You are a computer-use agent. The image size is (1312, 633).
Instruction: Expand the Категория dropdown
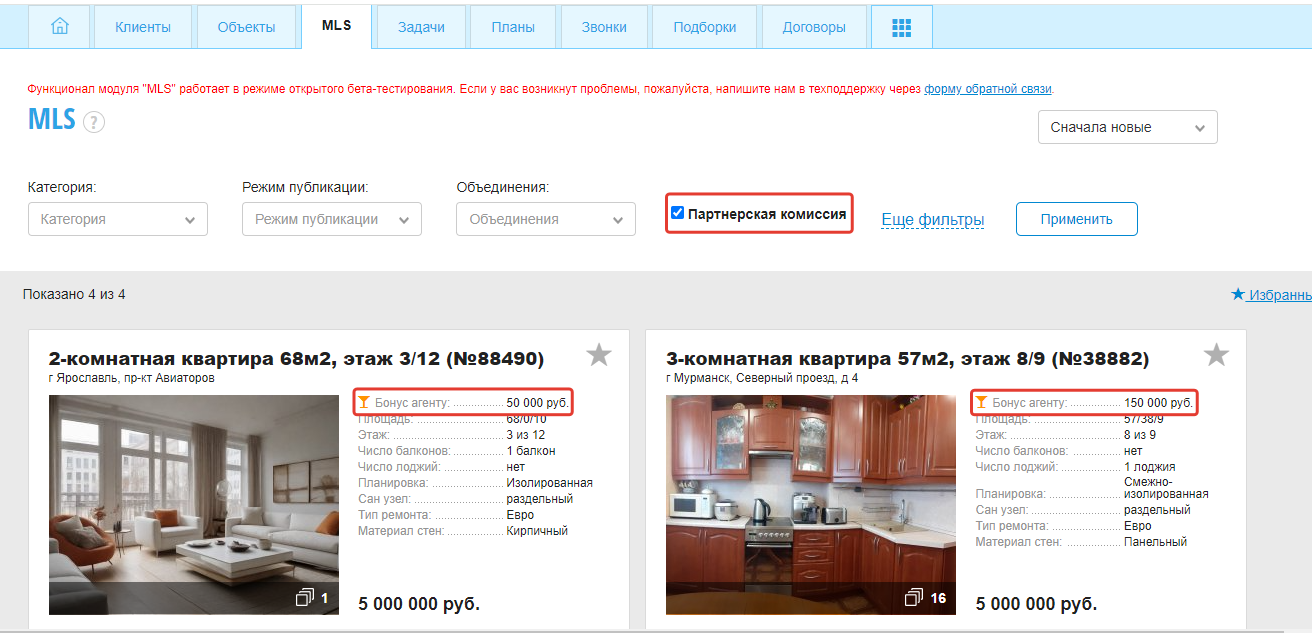point(118,219)
